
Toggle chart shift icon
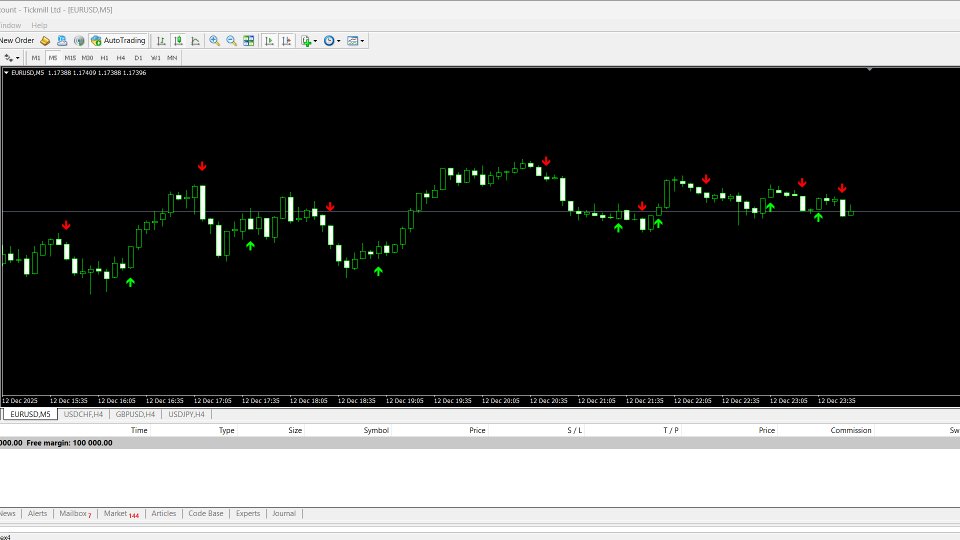pyautogui.click(x=286, y=40)
